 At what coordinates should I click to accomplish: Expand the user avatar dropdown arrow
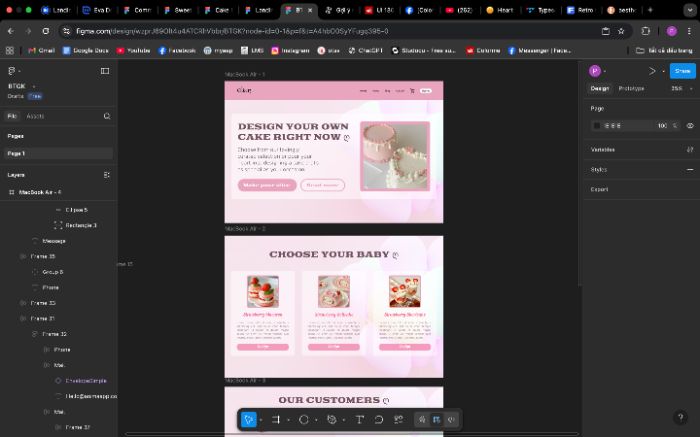pos(604,71)
